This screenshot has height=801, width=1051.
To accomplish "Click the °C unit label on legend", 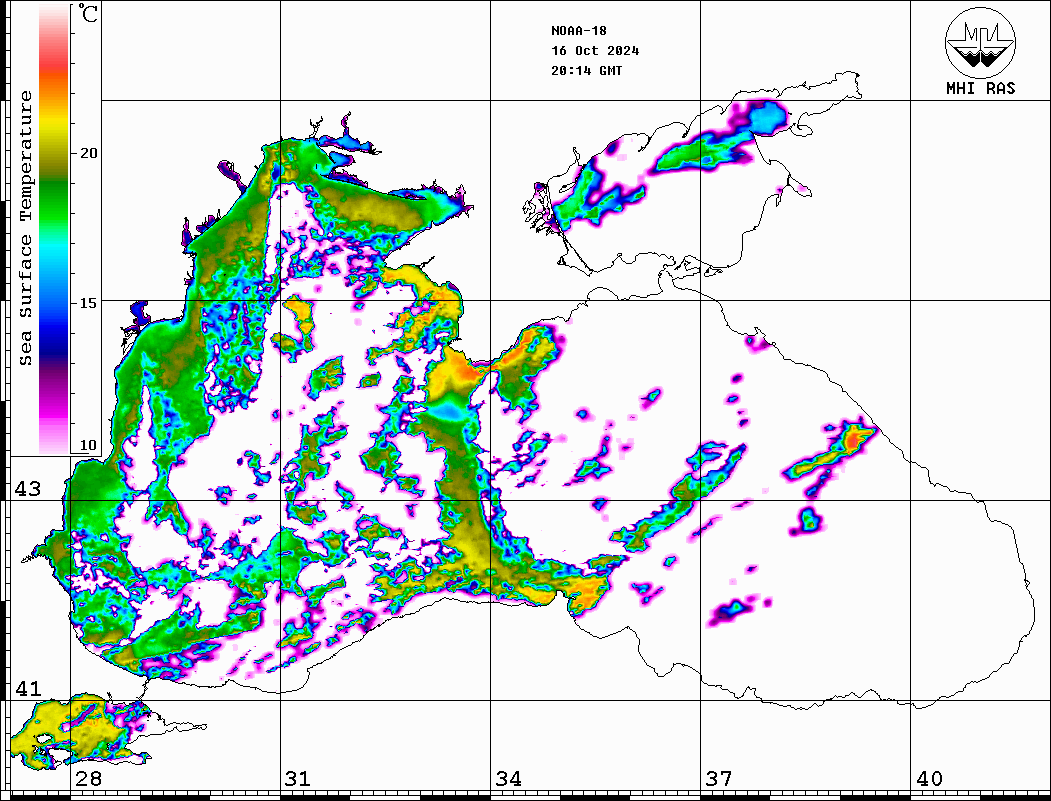I will pyautogui.click(x=88, y=13).
